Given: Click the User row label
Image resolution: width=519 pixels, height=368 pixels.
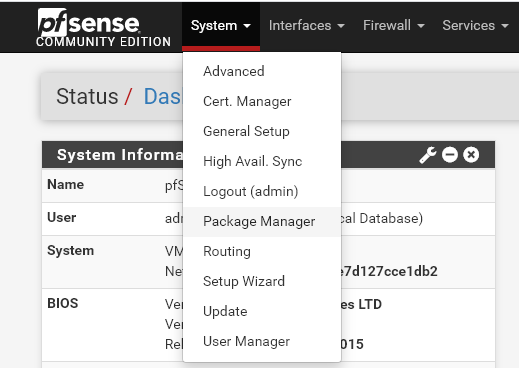Looking at the screenshot, I should point(62,217).
